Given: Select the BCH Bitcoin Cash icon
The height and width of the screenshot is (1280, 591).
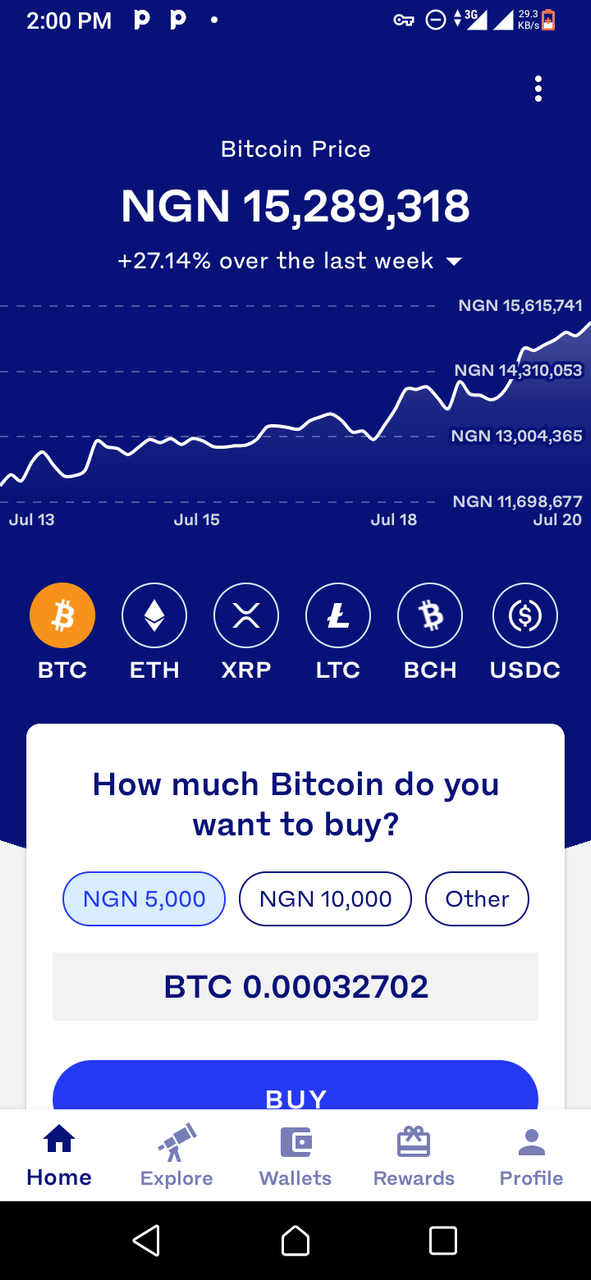Looking at the screenshot, I should pyautogui.click(x=430, y=616).
